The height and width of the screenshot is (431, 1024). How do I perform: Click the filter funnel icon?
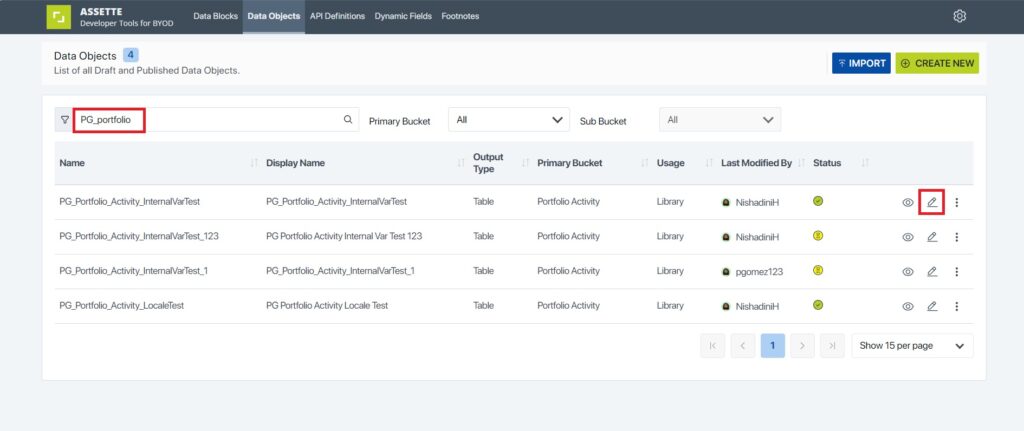tap(64, 120)
